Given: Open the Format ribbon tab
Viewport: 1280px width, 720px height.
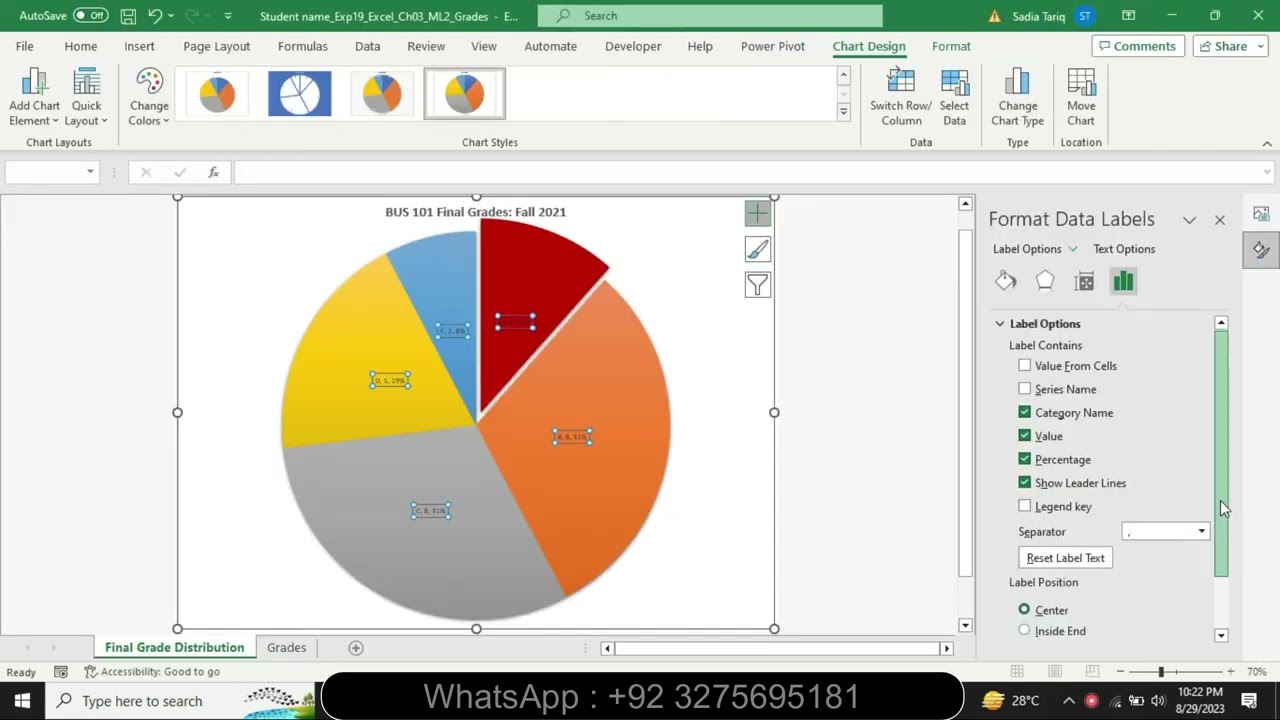Looking at the screenshot, I should point(951,46).
